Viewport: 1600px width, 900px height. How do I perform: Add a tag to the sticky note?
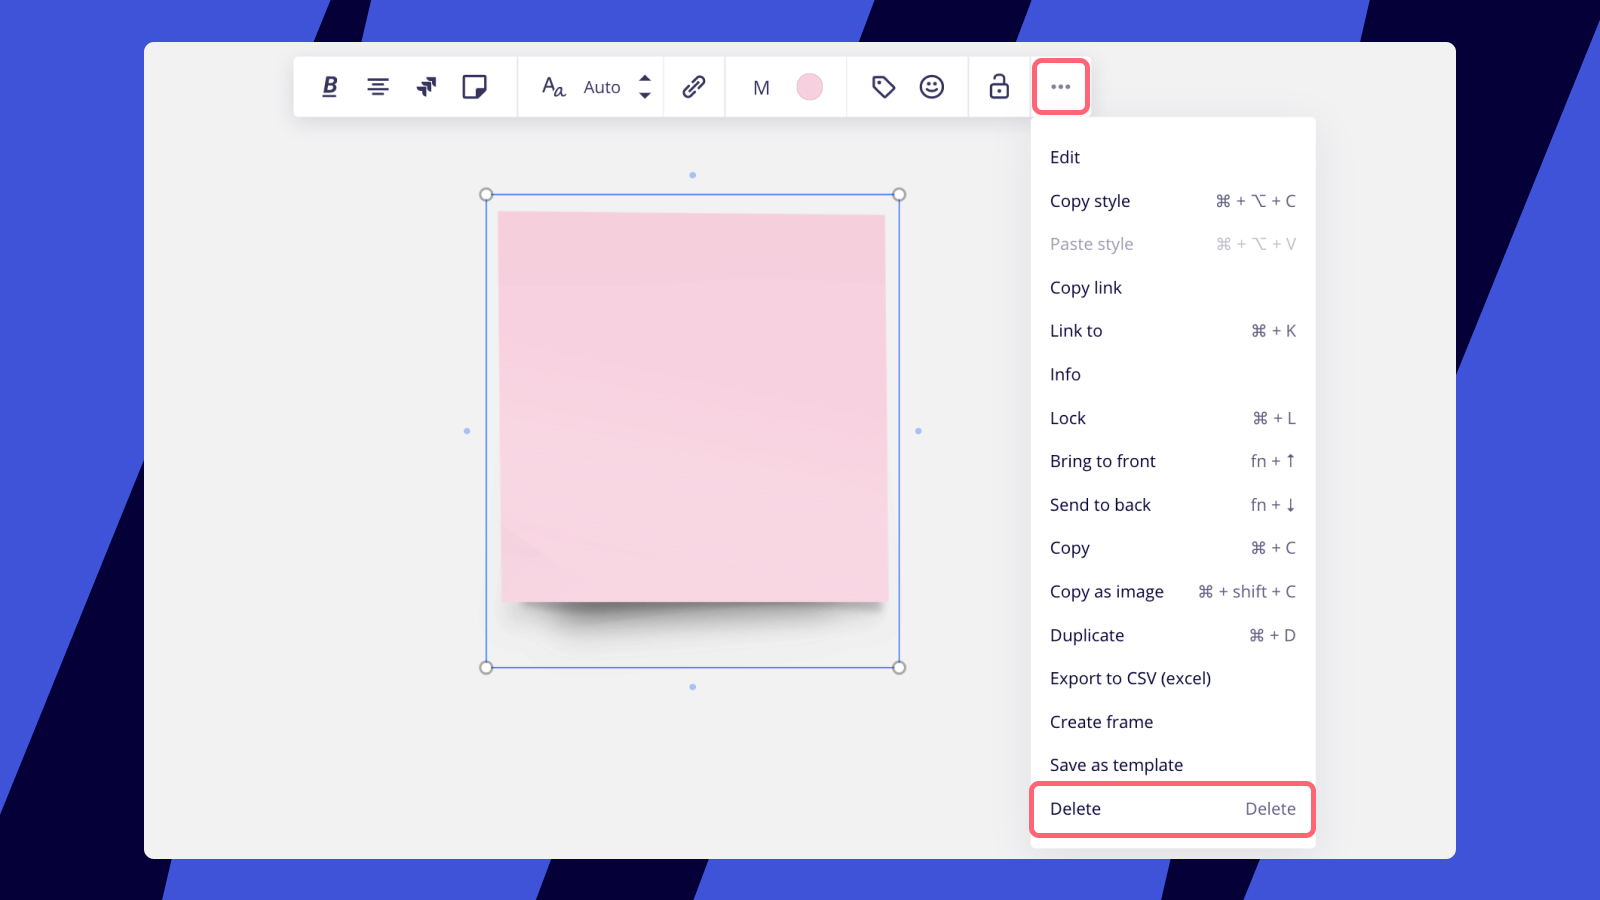[x=883, y=87]
